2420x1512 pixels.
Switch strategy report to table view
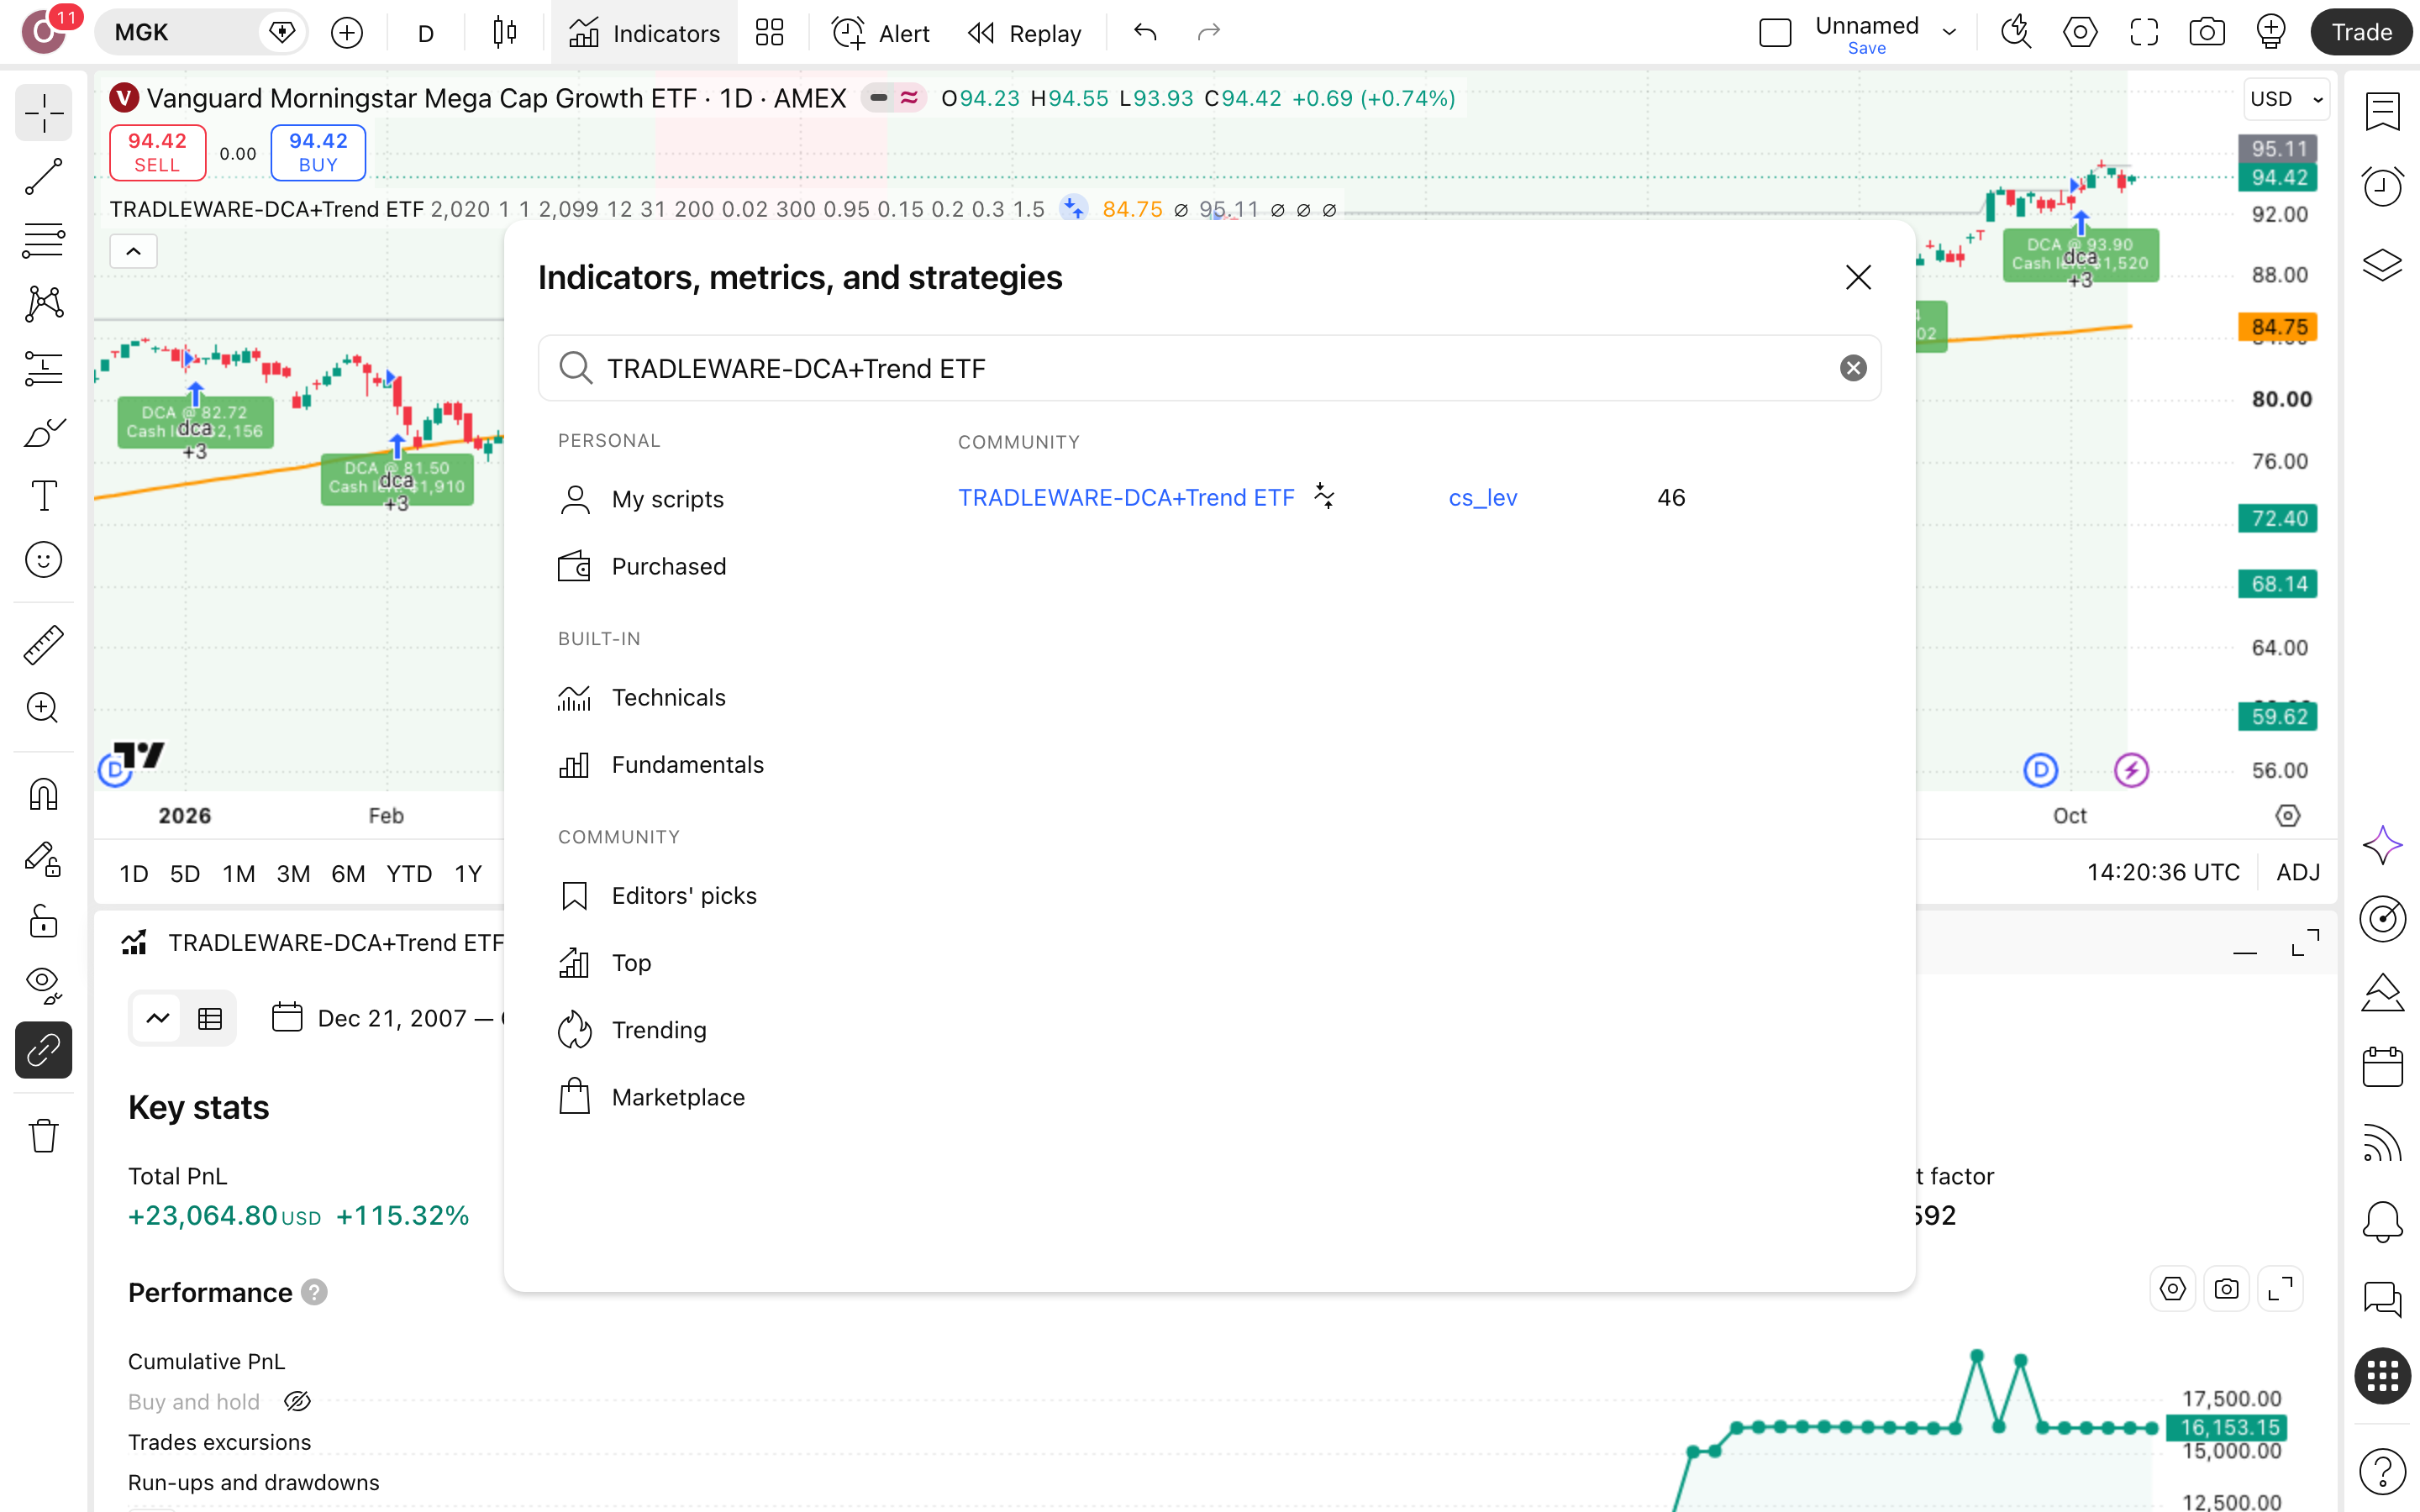tap(210, 1018)
